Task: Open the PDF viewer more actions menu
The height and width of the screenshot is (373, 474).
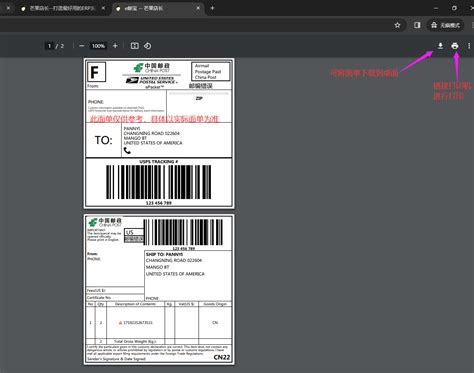Action: pos(469,46)
